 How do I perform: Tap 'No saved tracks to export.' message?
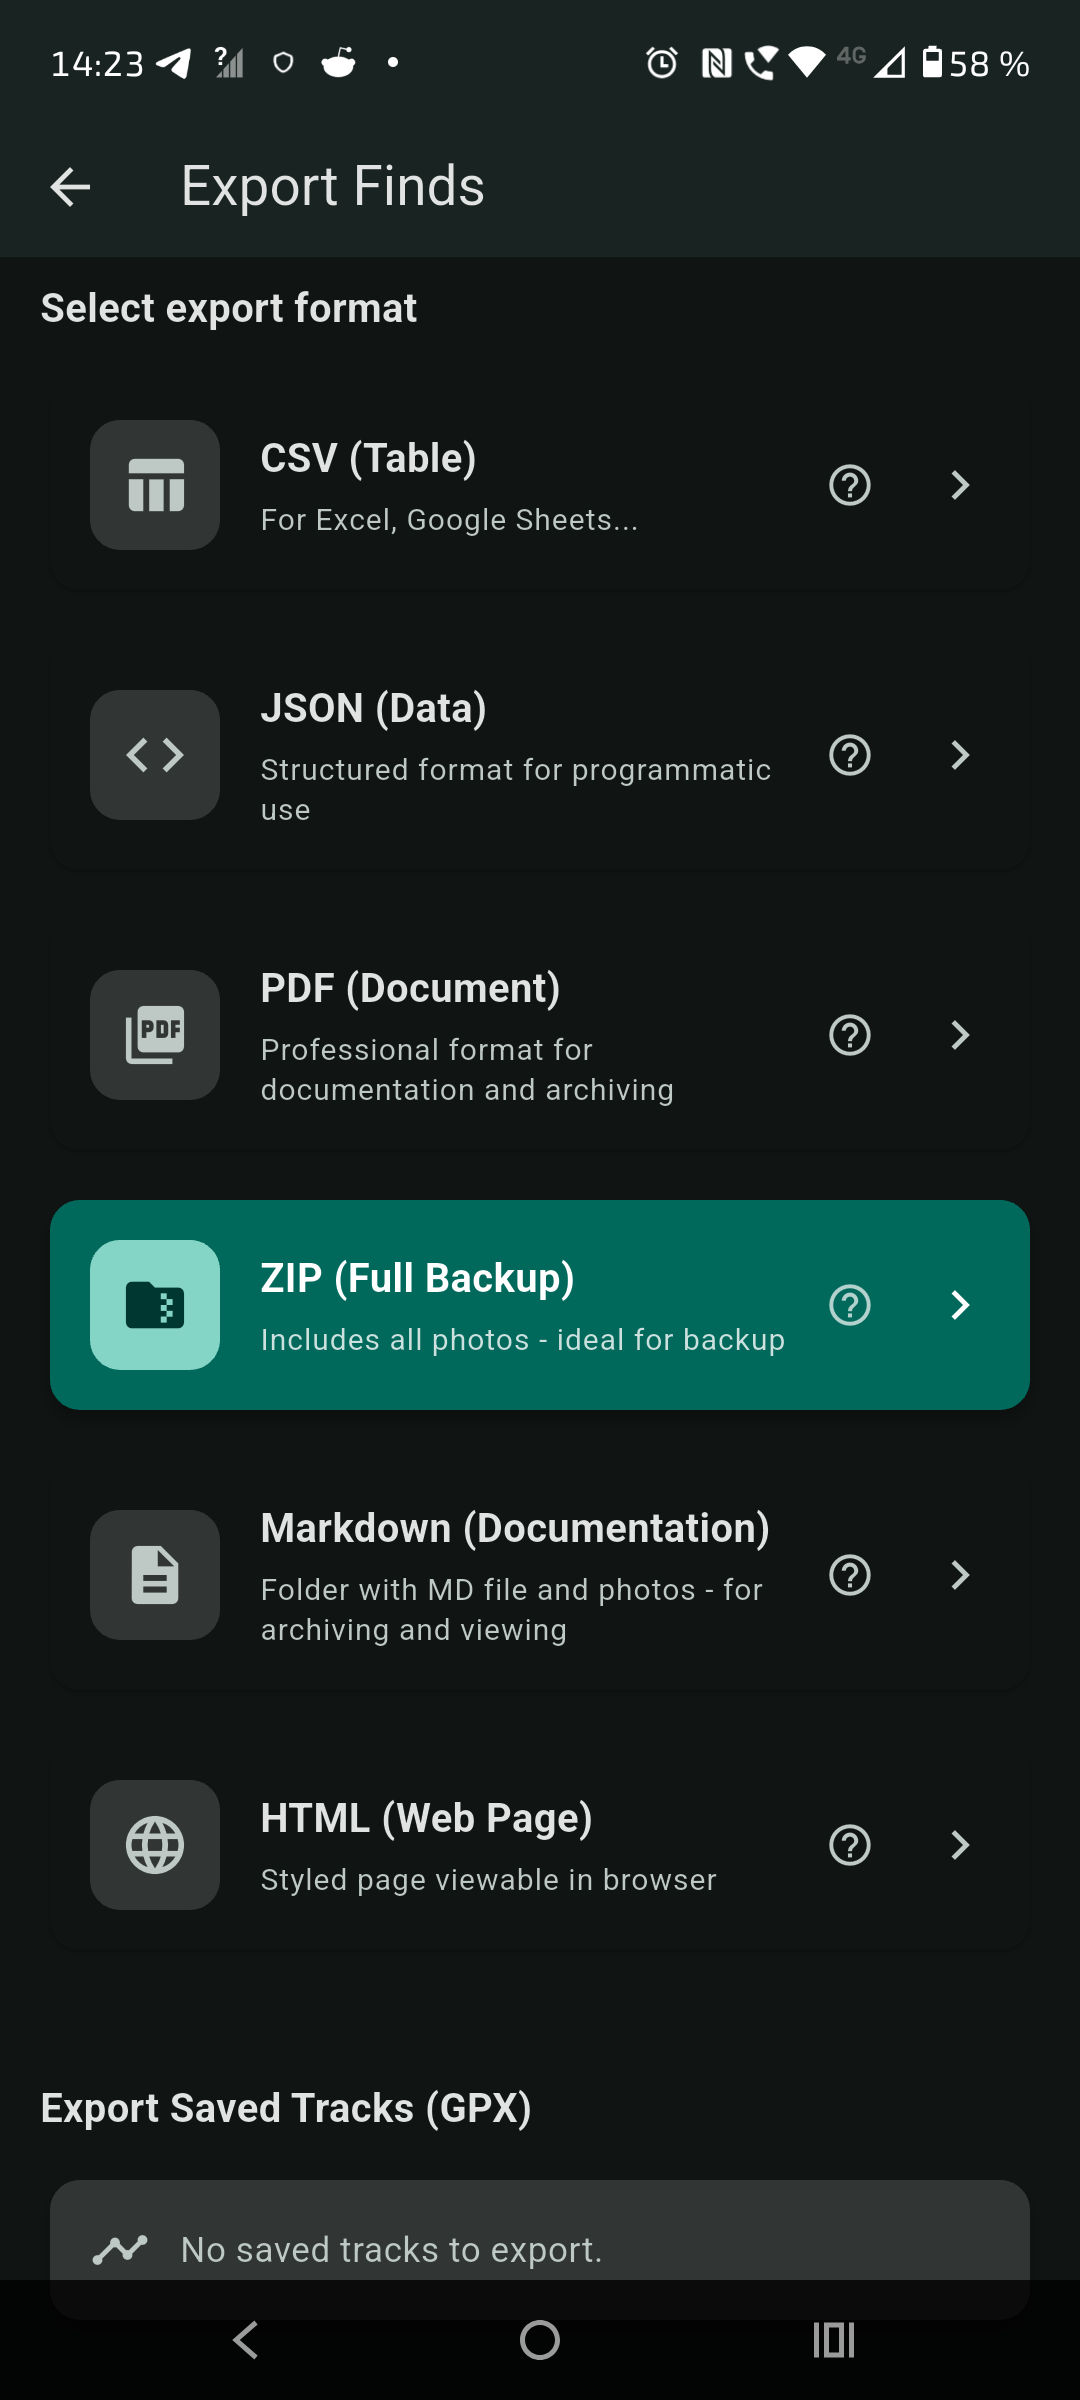[392, 2250]
